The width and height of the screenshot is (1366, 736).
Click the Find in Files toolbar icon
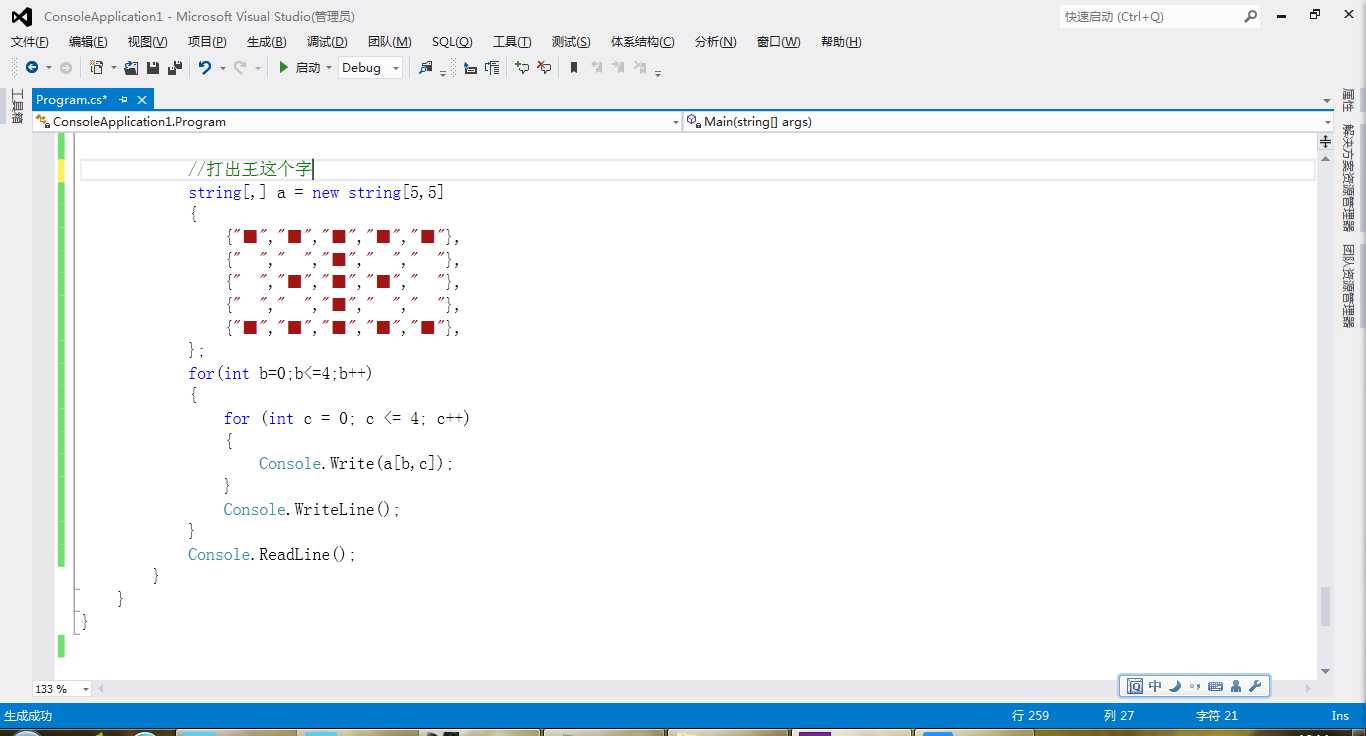(x=426, y=68)
